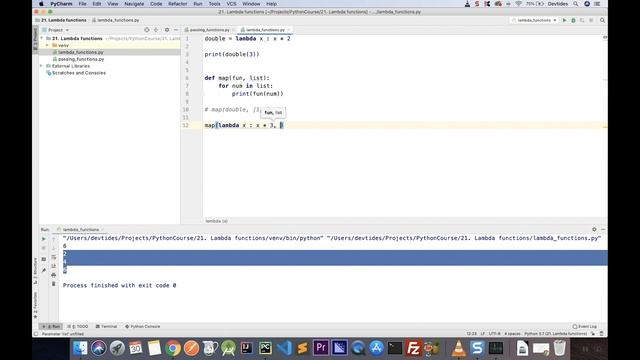Open lambda_functions run configuration dropdown
640x360 pixels.
coord(534,20)
